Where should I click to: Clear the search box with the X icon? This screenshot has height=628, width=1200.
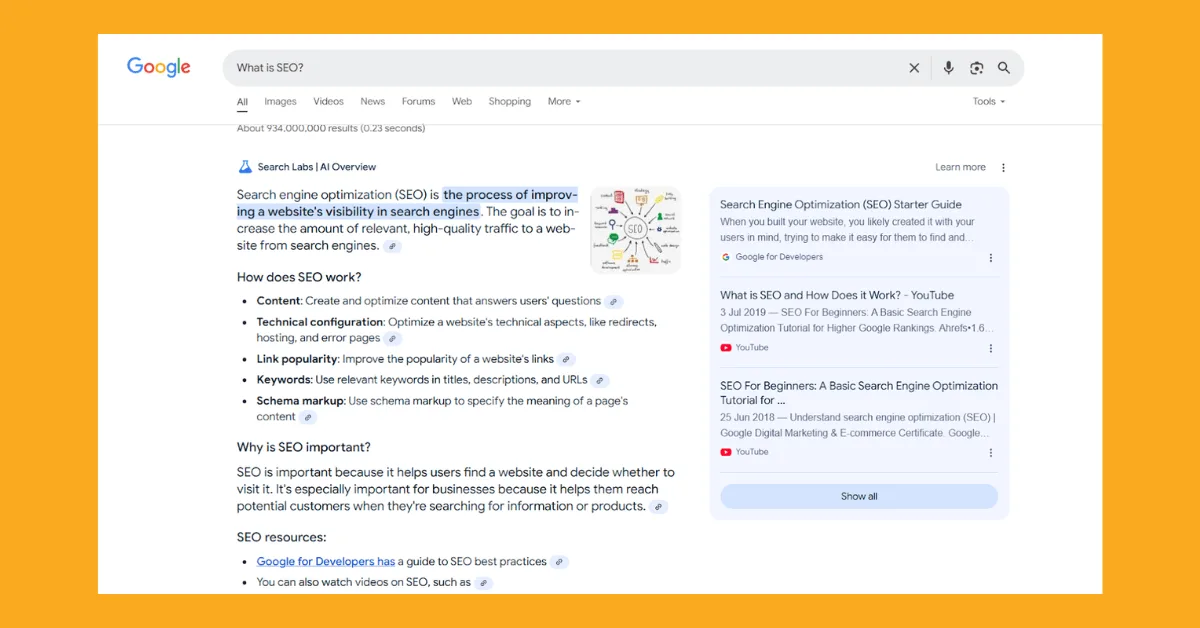pyautogui.click(x=914, y=68)
